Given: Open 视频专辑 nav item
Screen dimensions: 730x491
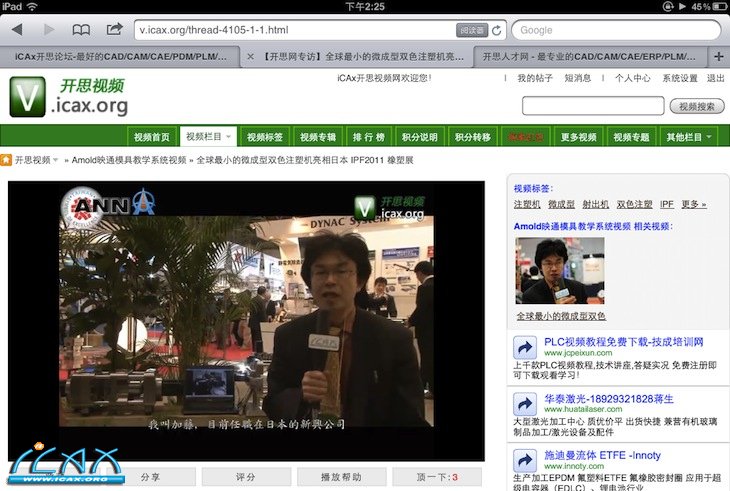Looking at the screenshot, I should (x=318, y=137).
